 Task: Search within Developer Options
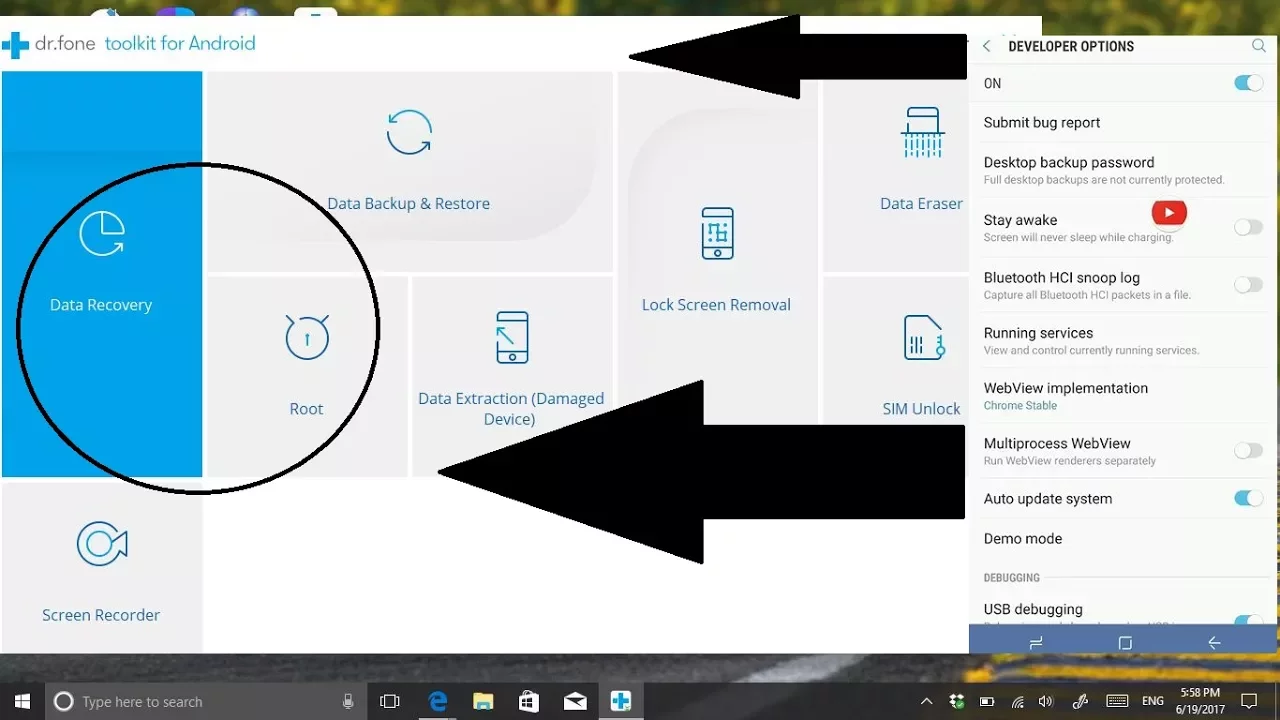click(1259, 46)
